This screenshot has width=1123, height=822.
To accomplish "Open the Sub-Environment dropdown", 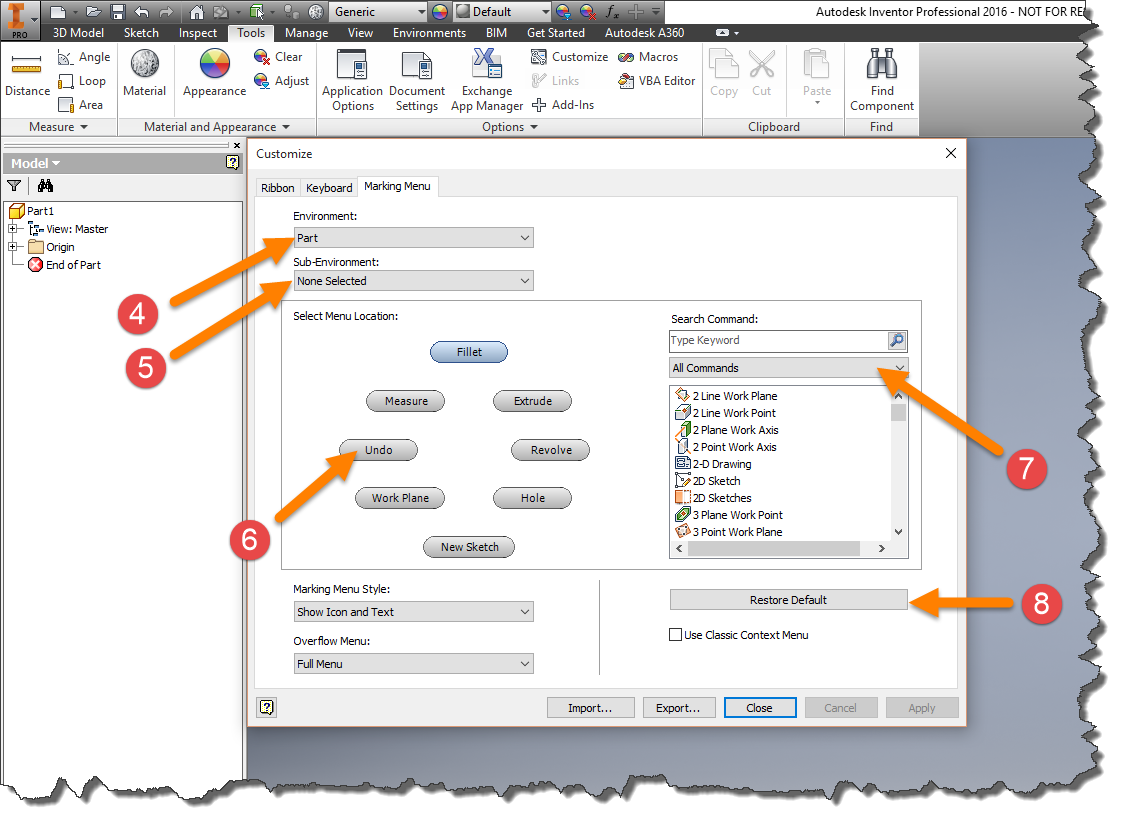I will tap(414, 281).
